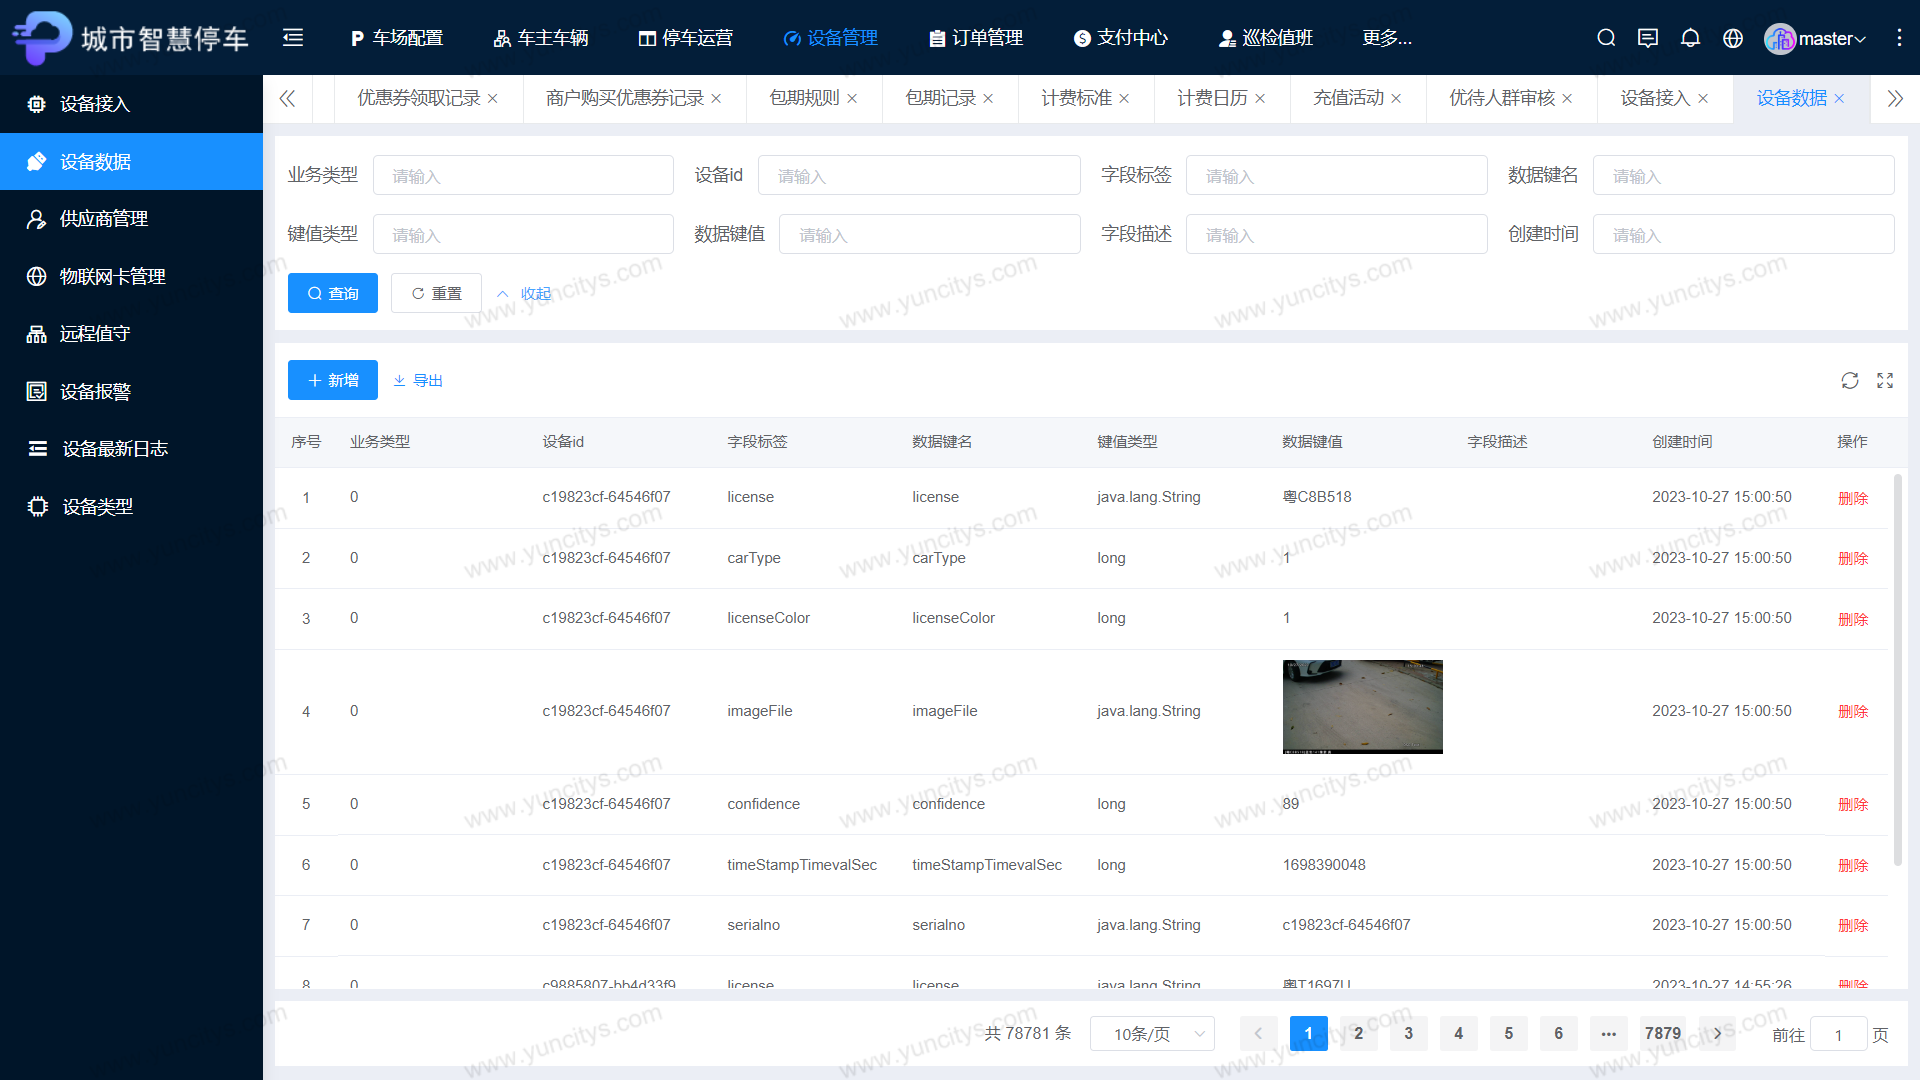Click the 查询 search button
The image size is (1920, 1080).
click(333, 294)
